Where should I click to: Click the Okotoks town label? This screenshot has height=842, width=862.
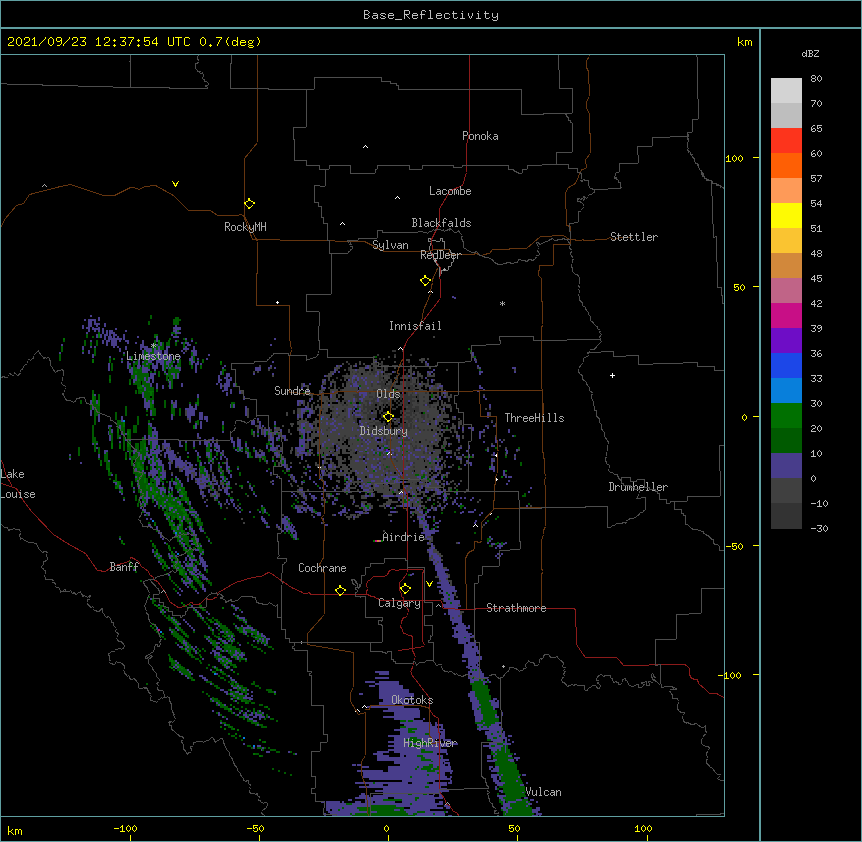[x=412, y=700]
